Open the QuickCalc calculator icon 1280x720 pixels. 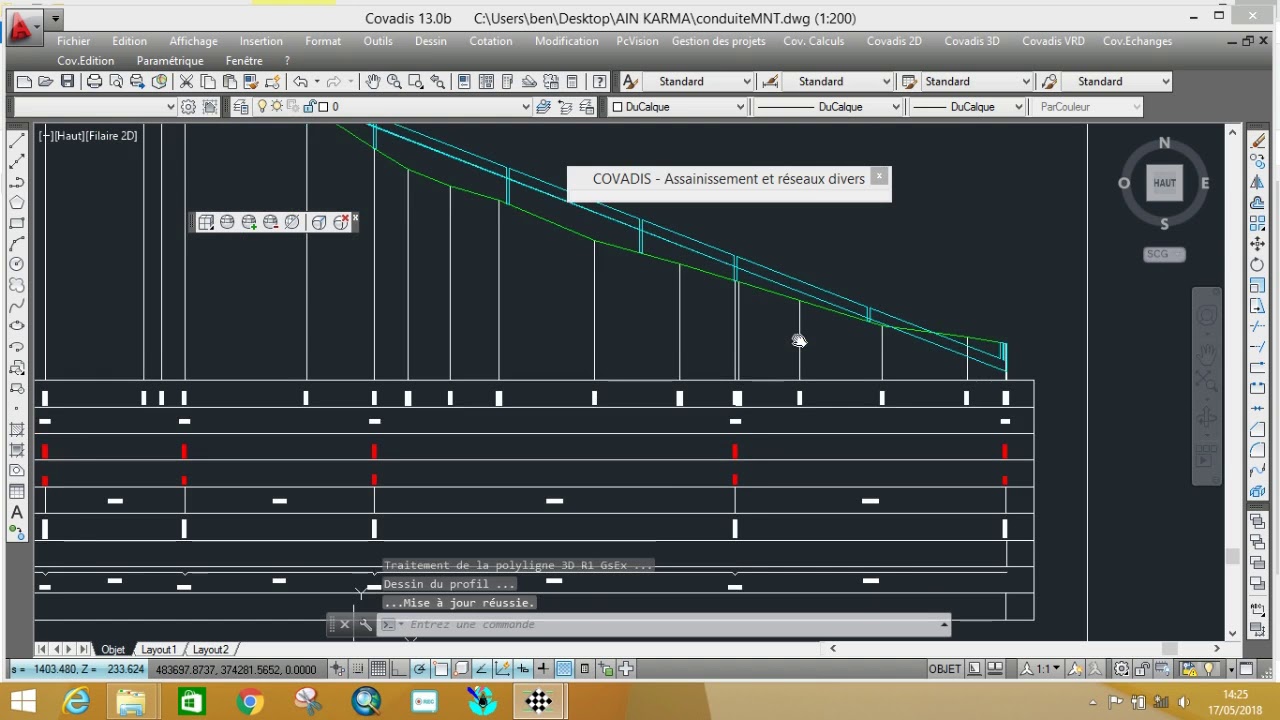[x=572, y=82]
